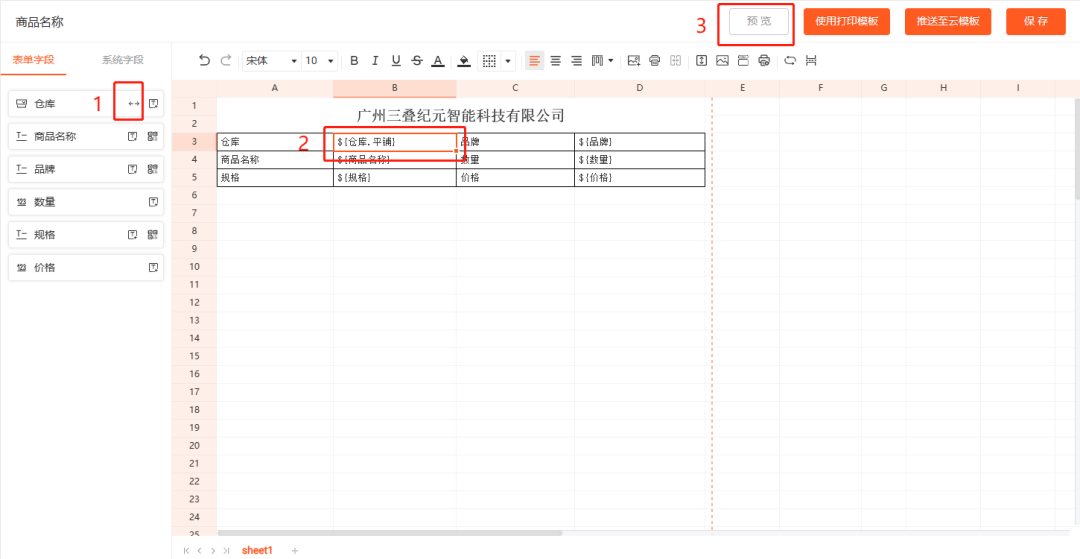The width and height of the screenshot is (1080, 559).
Task: Click the 价格 field in the left panel
Action: coord(86,267)
